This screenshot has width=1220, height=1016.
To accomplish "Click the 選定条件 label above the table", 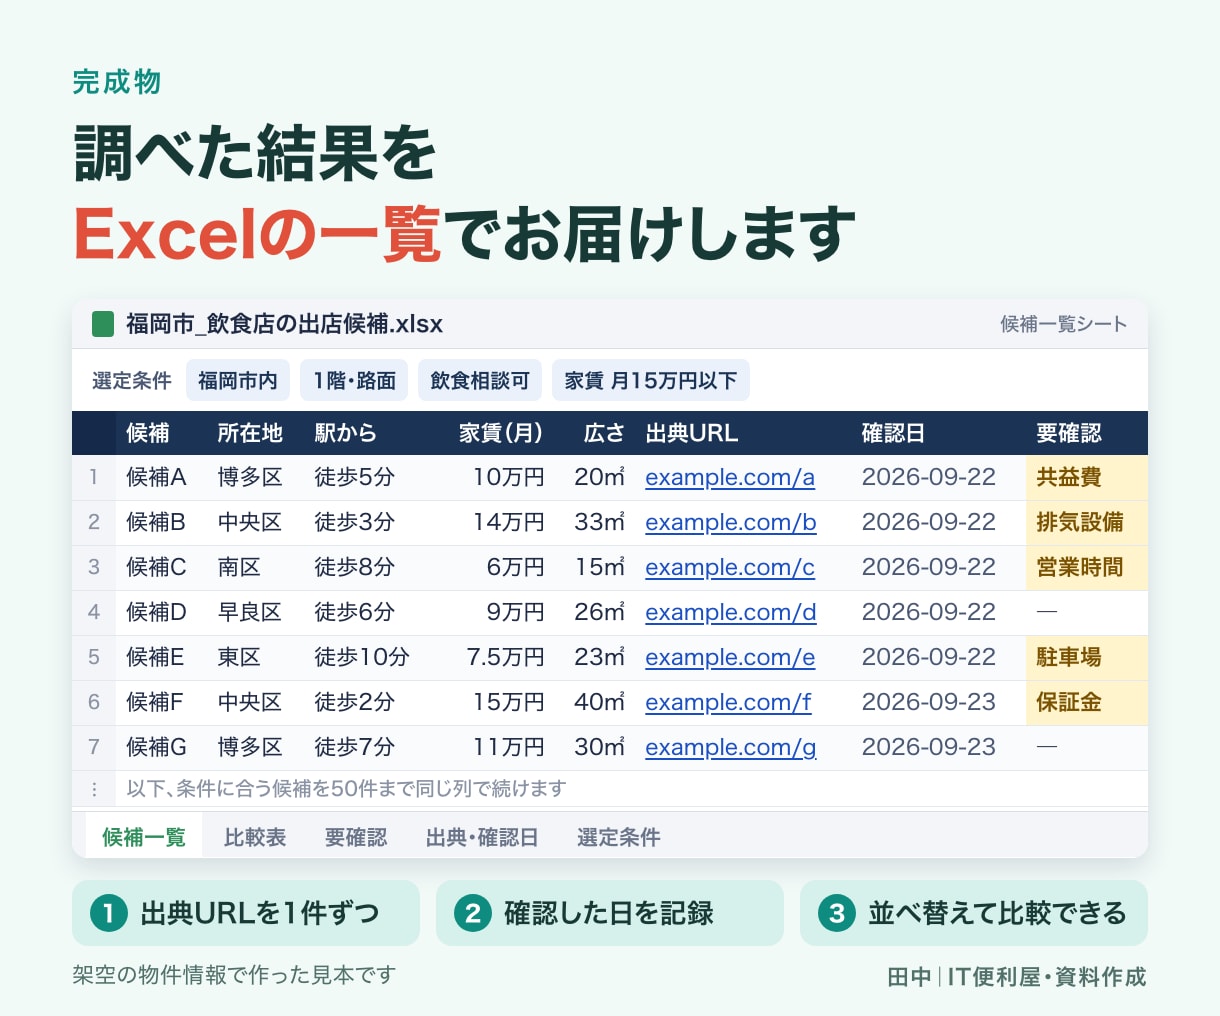I will 132,380.
